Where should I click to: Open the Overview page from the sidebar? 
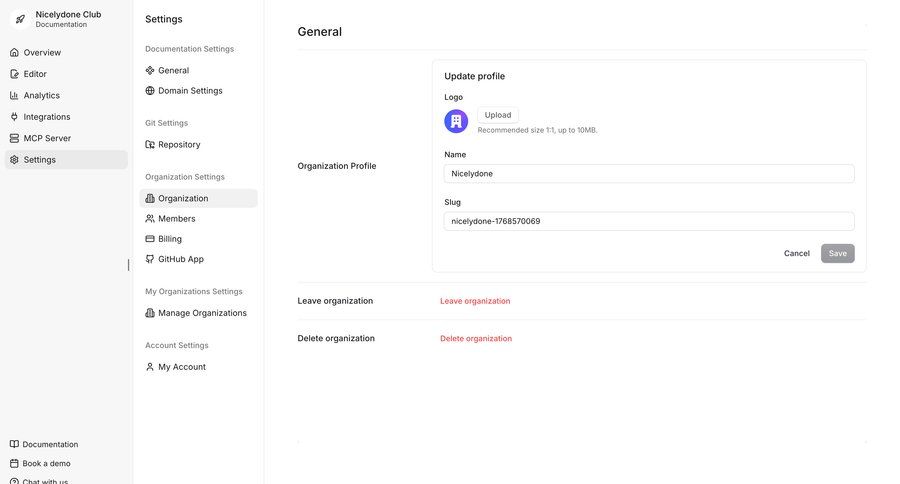(x=42, y=52)
